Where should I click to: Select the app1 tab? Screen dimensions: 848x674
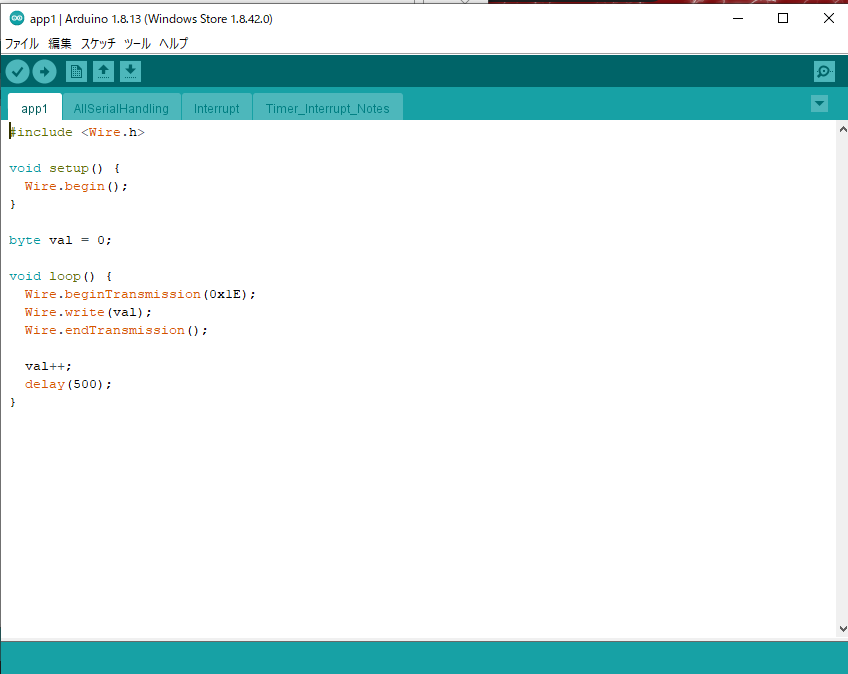pos(34,108)
